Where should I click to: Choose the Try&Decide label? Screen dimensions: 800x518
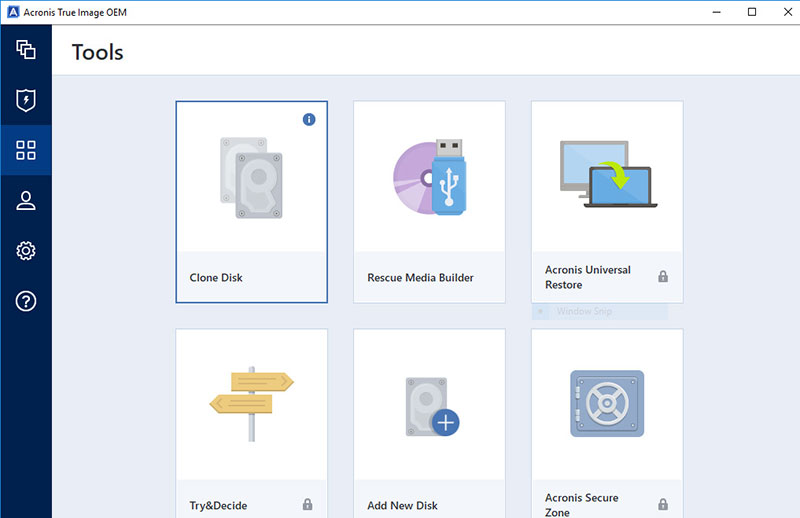[x=218, y=505]
